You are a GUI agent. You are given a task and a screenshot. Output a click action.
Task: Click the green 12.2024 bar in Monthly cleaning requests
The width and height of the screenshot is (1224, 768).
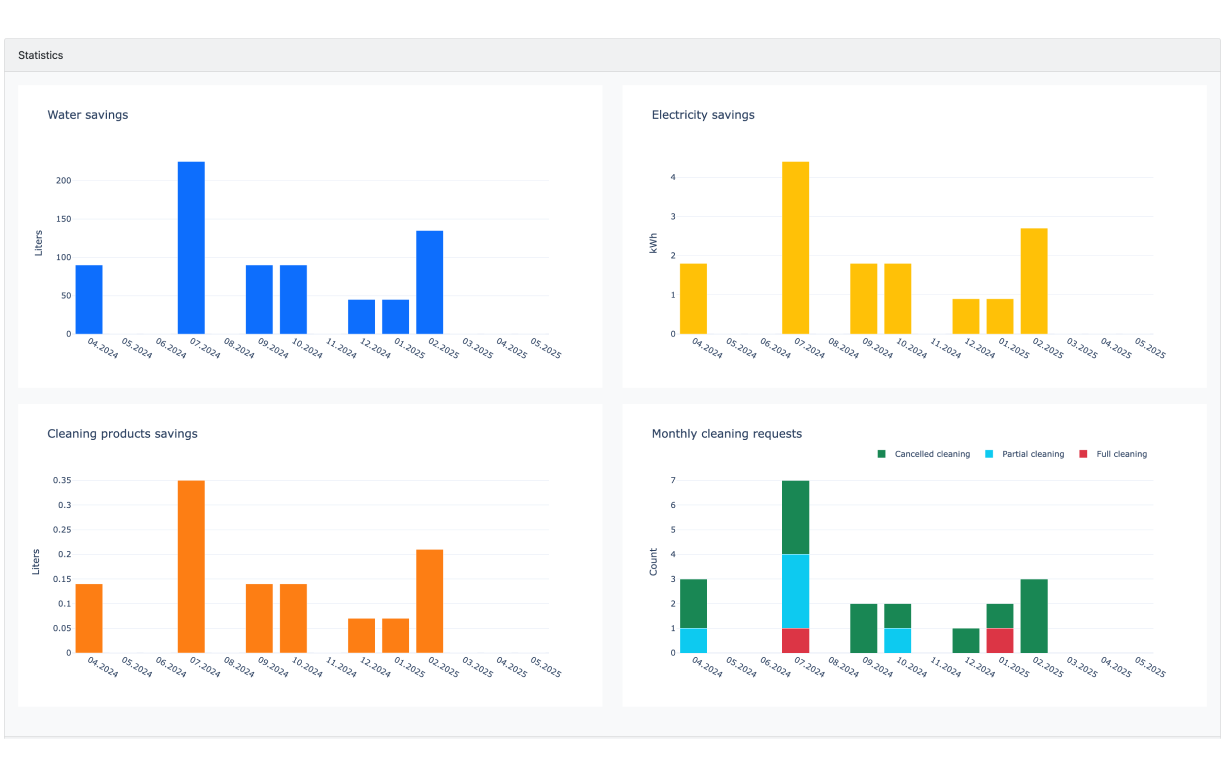click(x=965, y=641)
